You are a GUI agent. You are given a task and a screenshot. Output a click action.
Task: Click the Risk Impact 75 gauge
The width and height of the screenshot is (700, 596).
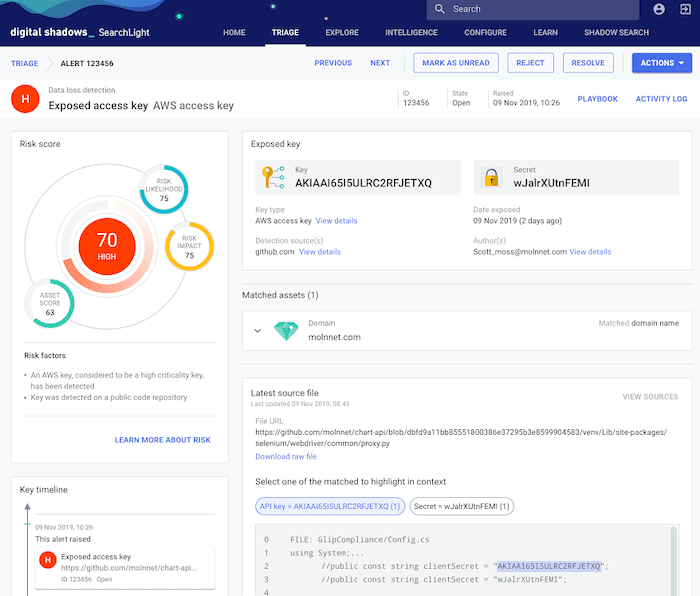(x=189, y=246)
